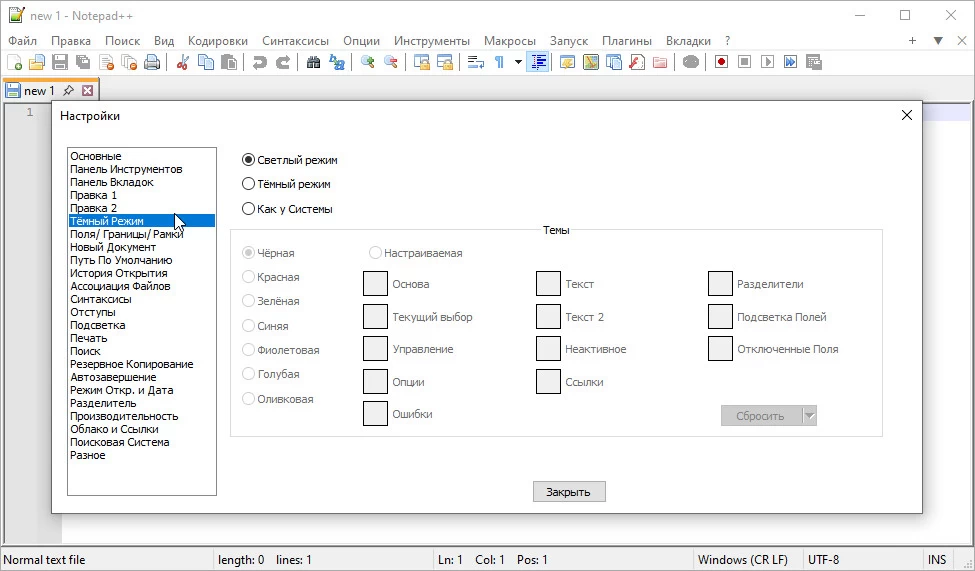Open the dropdown arrow beside the ¶ icon

(518, 62)
